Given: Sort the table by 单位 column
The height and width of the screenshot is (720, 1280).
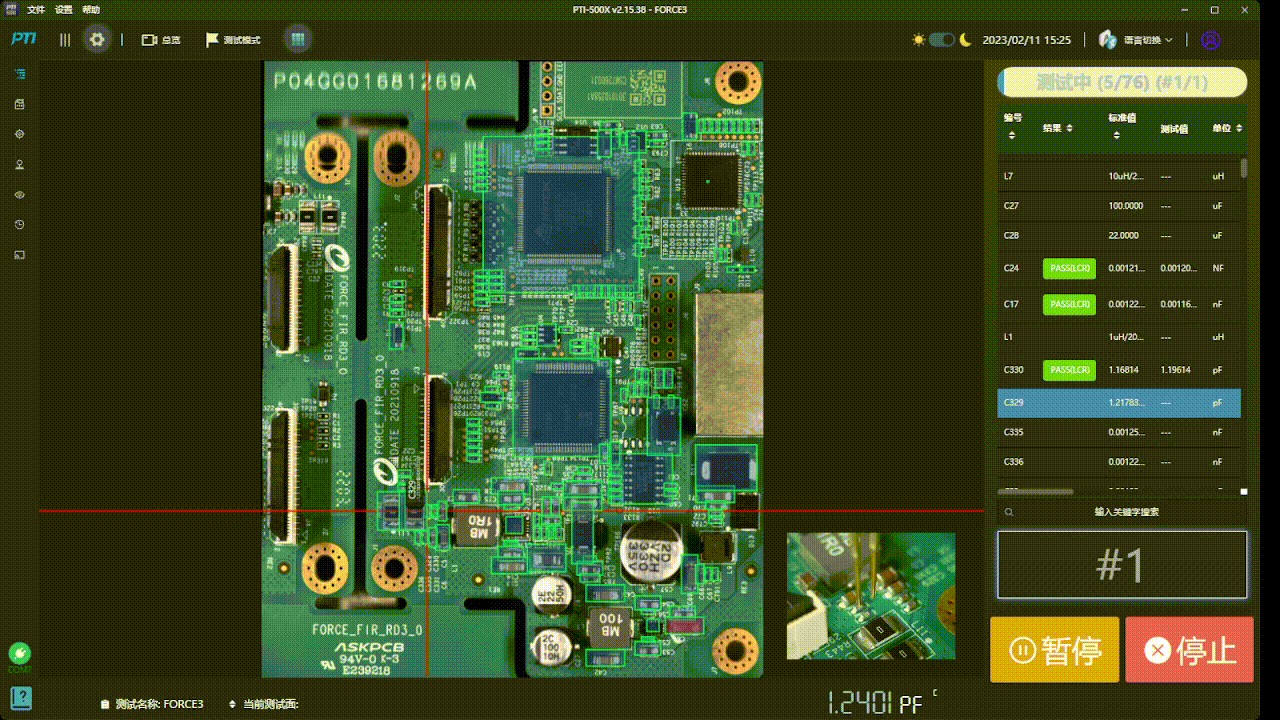Looking at the screenshot, I should [x=1227, y=128].
